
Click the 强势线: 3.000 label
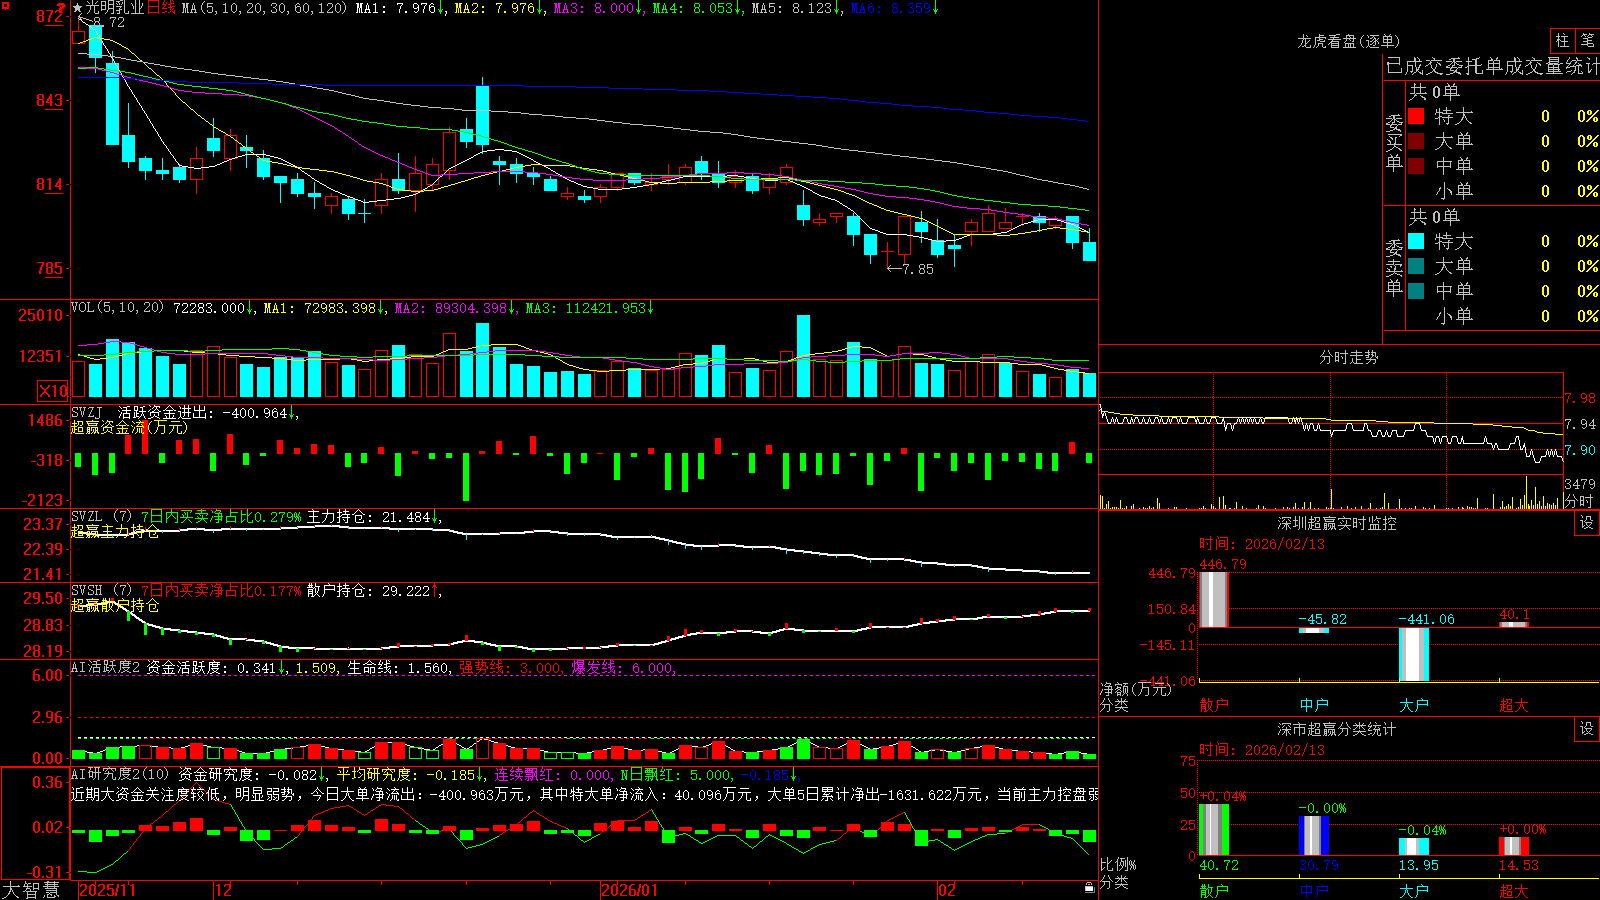coord(510,668)
